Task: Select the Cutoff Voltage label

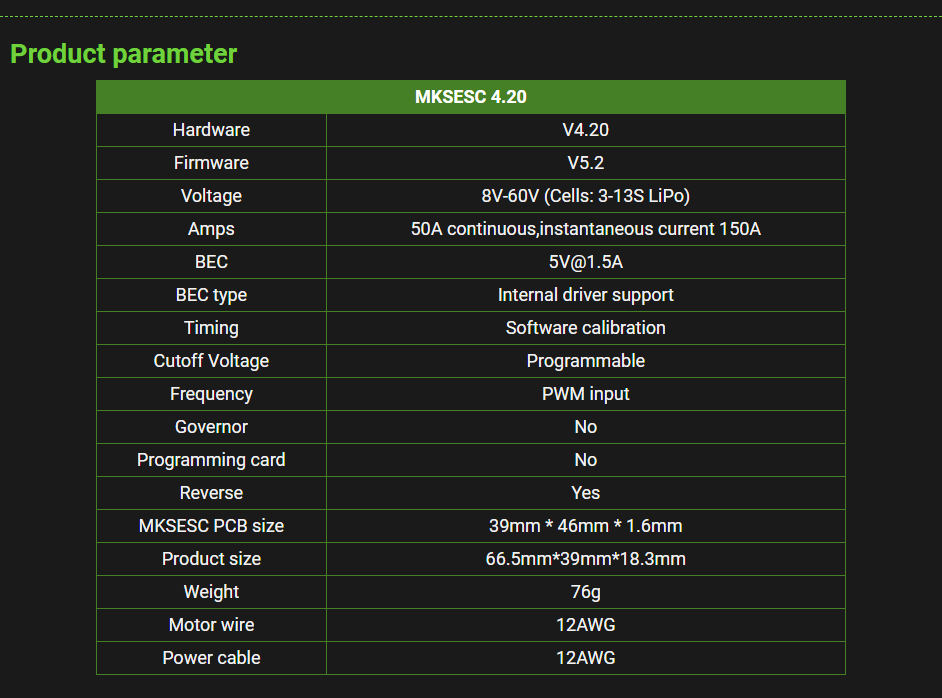Action: pyautogui.click(x=211, y=361)
